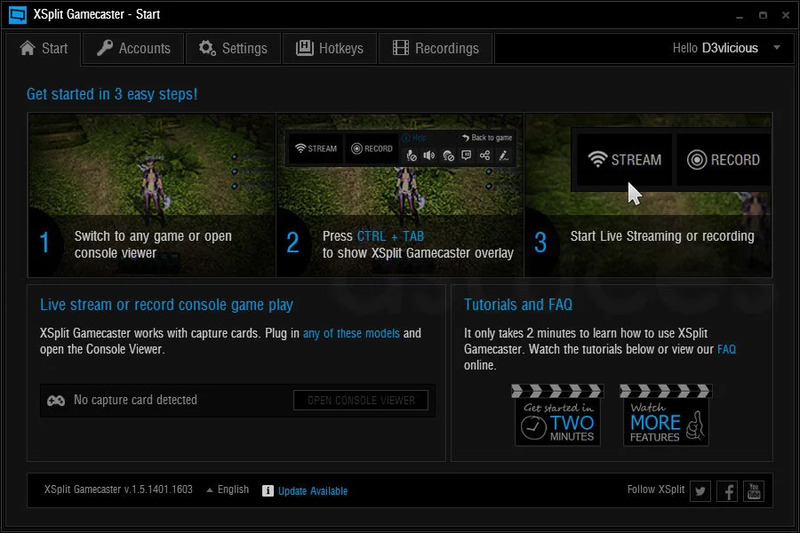Open the Recordings tab
Viewport: 800px width, 533px height.
[435, 48]
